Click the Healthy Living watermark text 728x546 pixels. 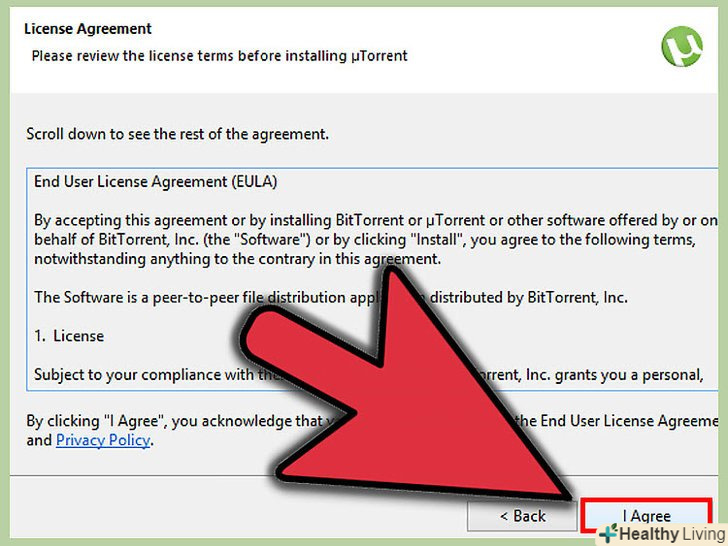coord(672,534)
